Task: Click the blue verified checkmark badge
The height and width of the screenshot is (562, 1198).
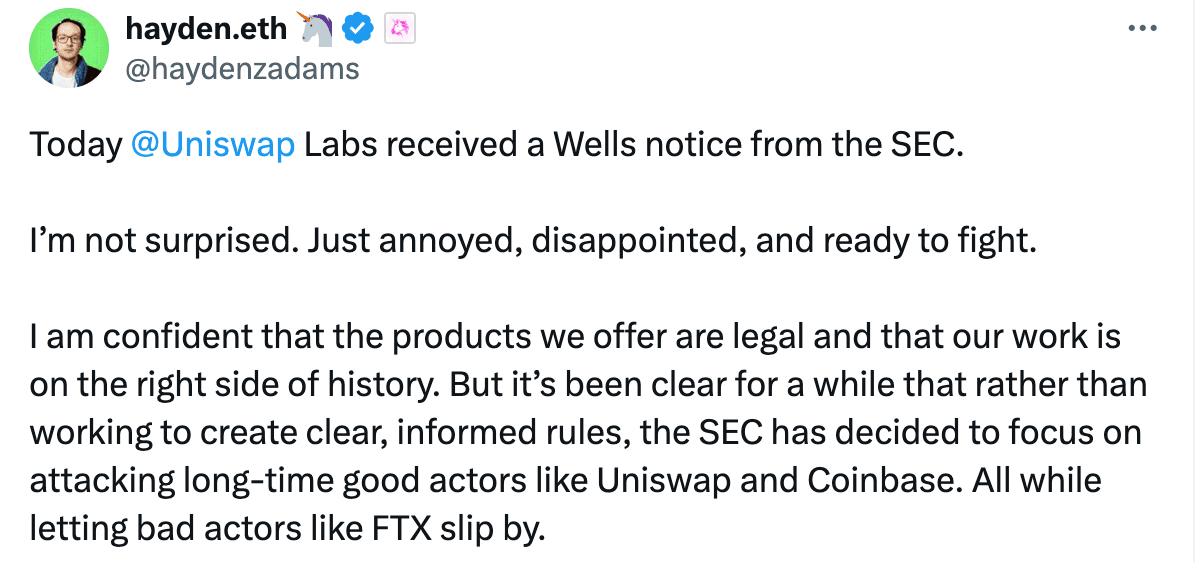Action: click(x=357, y=29)
